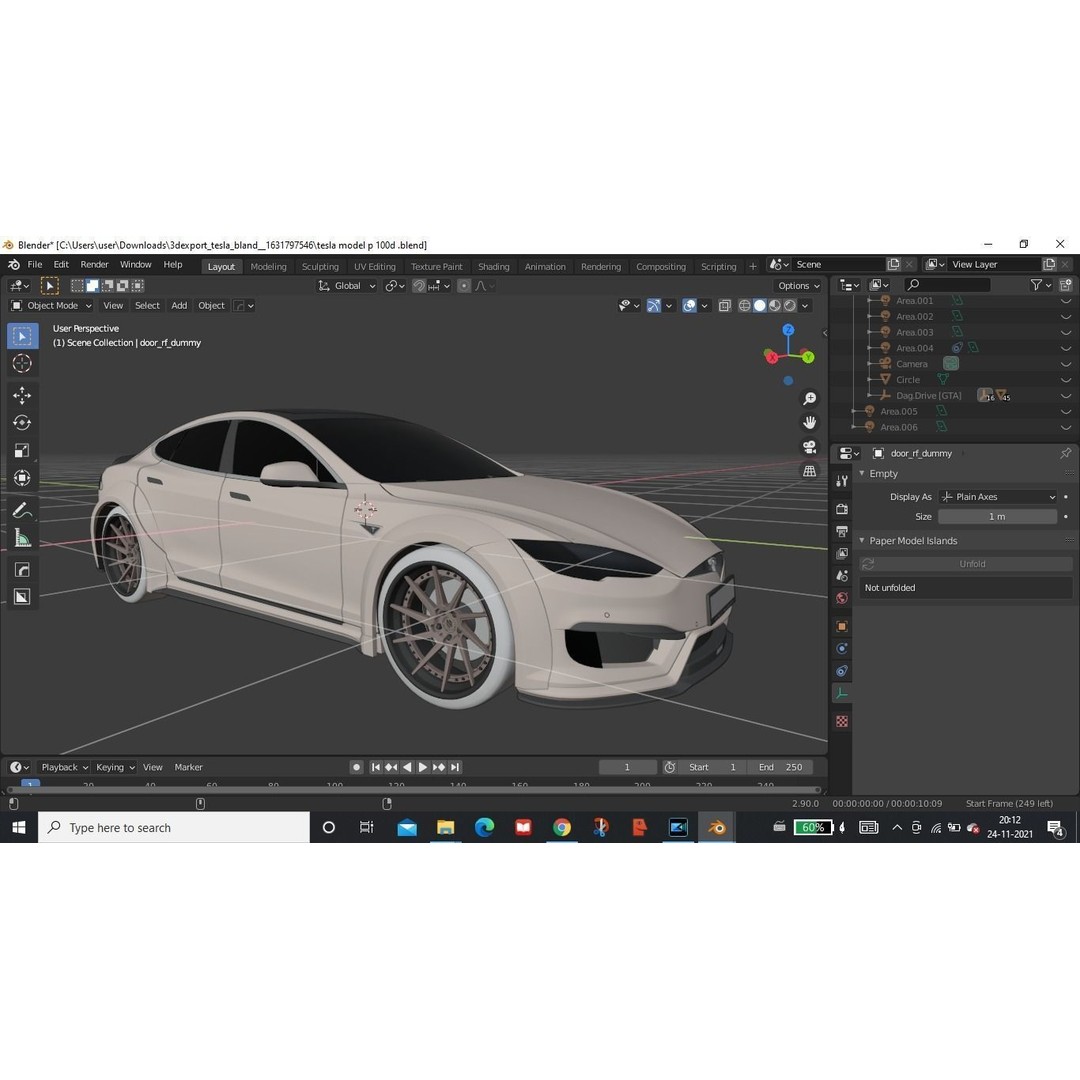The width and height of the screenshot is (1080, 1080).
Task: Toggle the camera view icon
Action: (809, 447)
